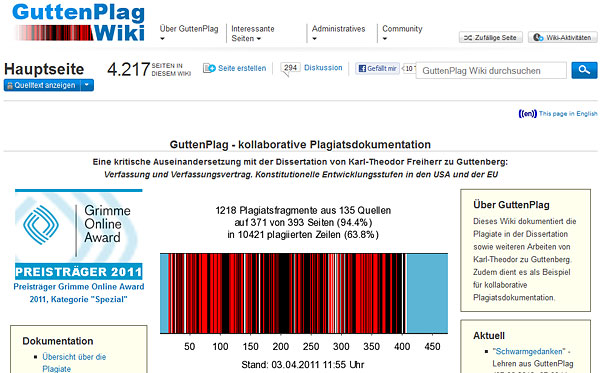Click the blue search magnifier button
The image size is (600, 373).
(584, 70)
